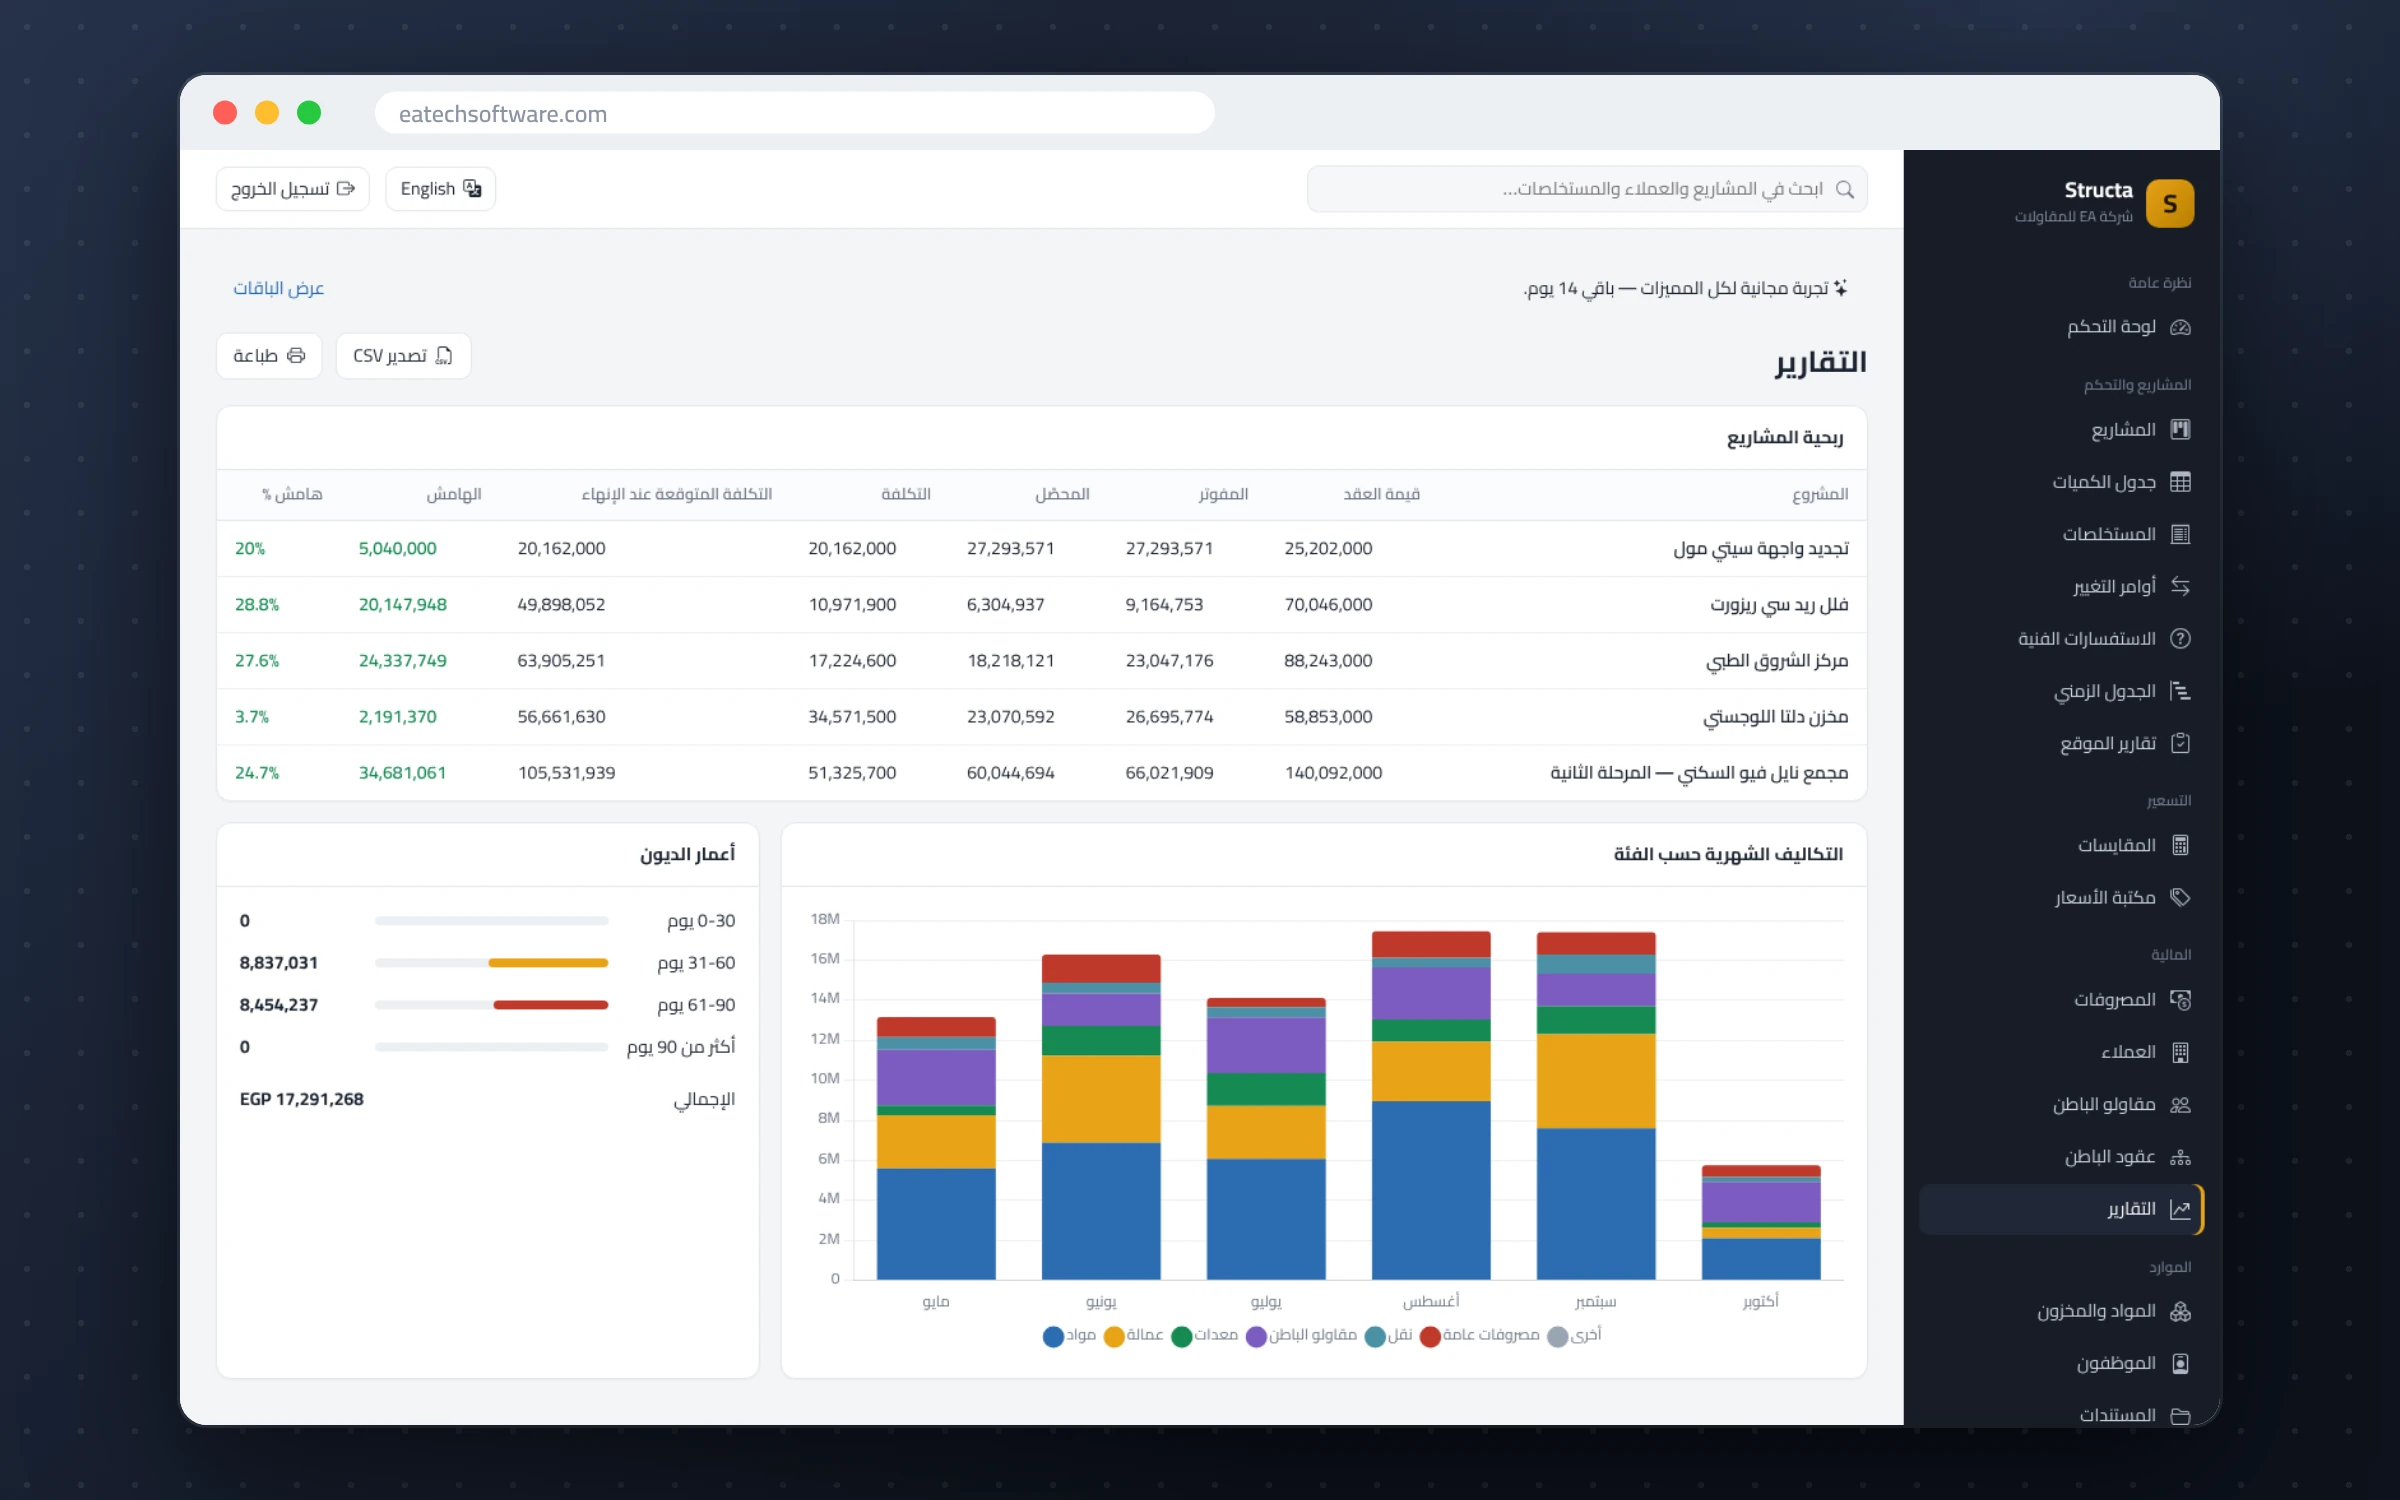The image size is (2400, 1500).
Task: Open المشاريع menu item label
Action: 2123,430
